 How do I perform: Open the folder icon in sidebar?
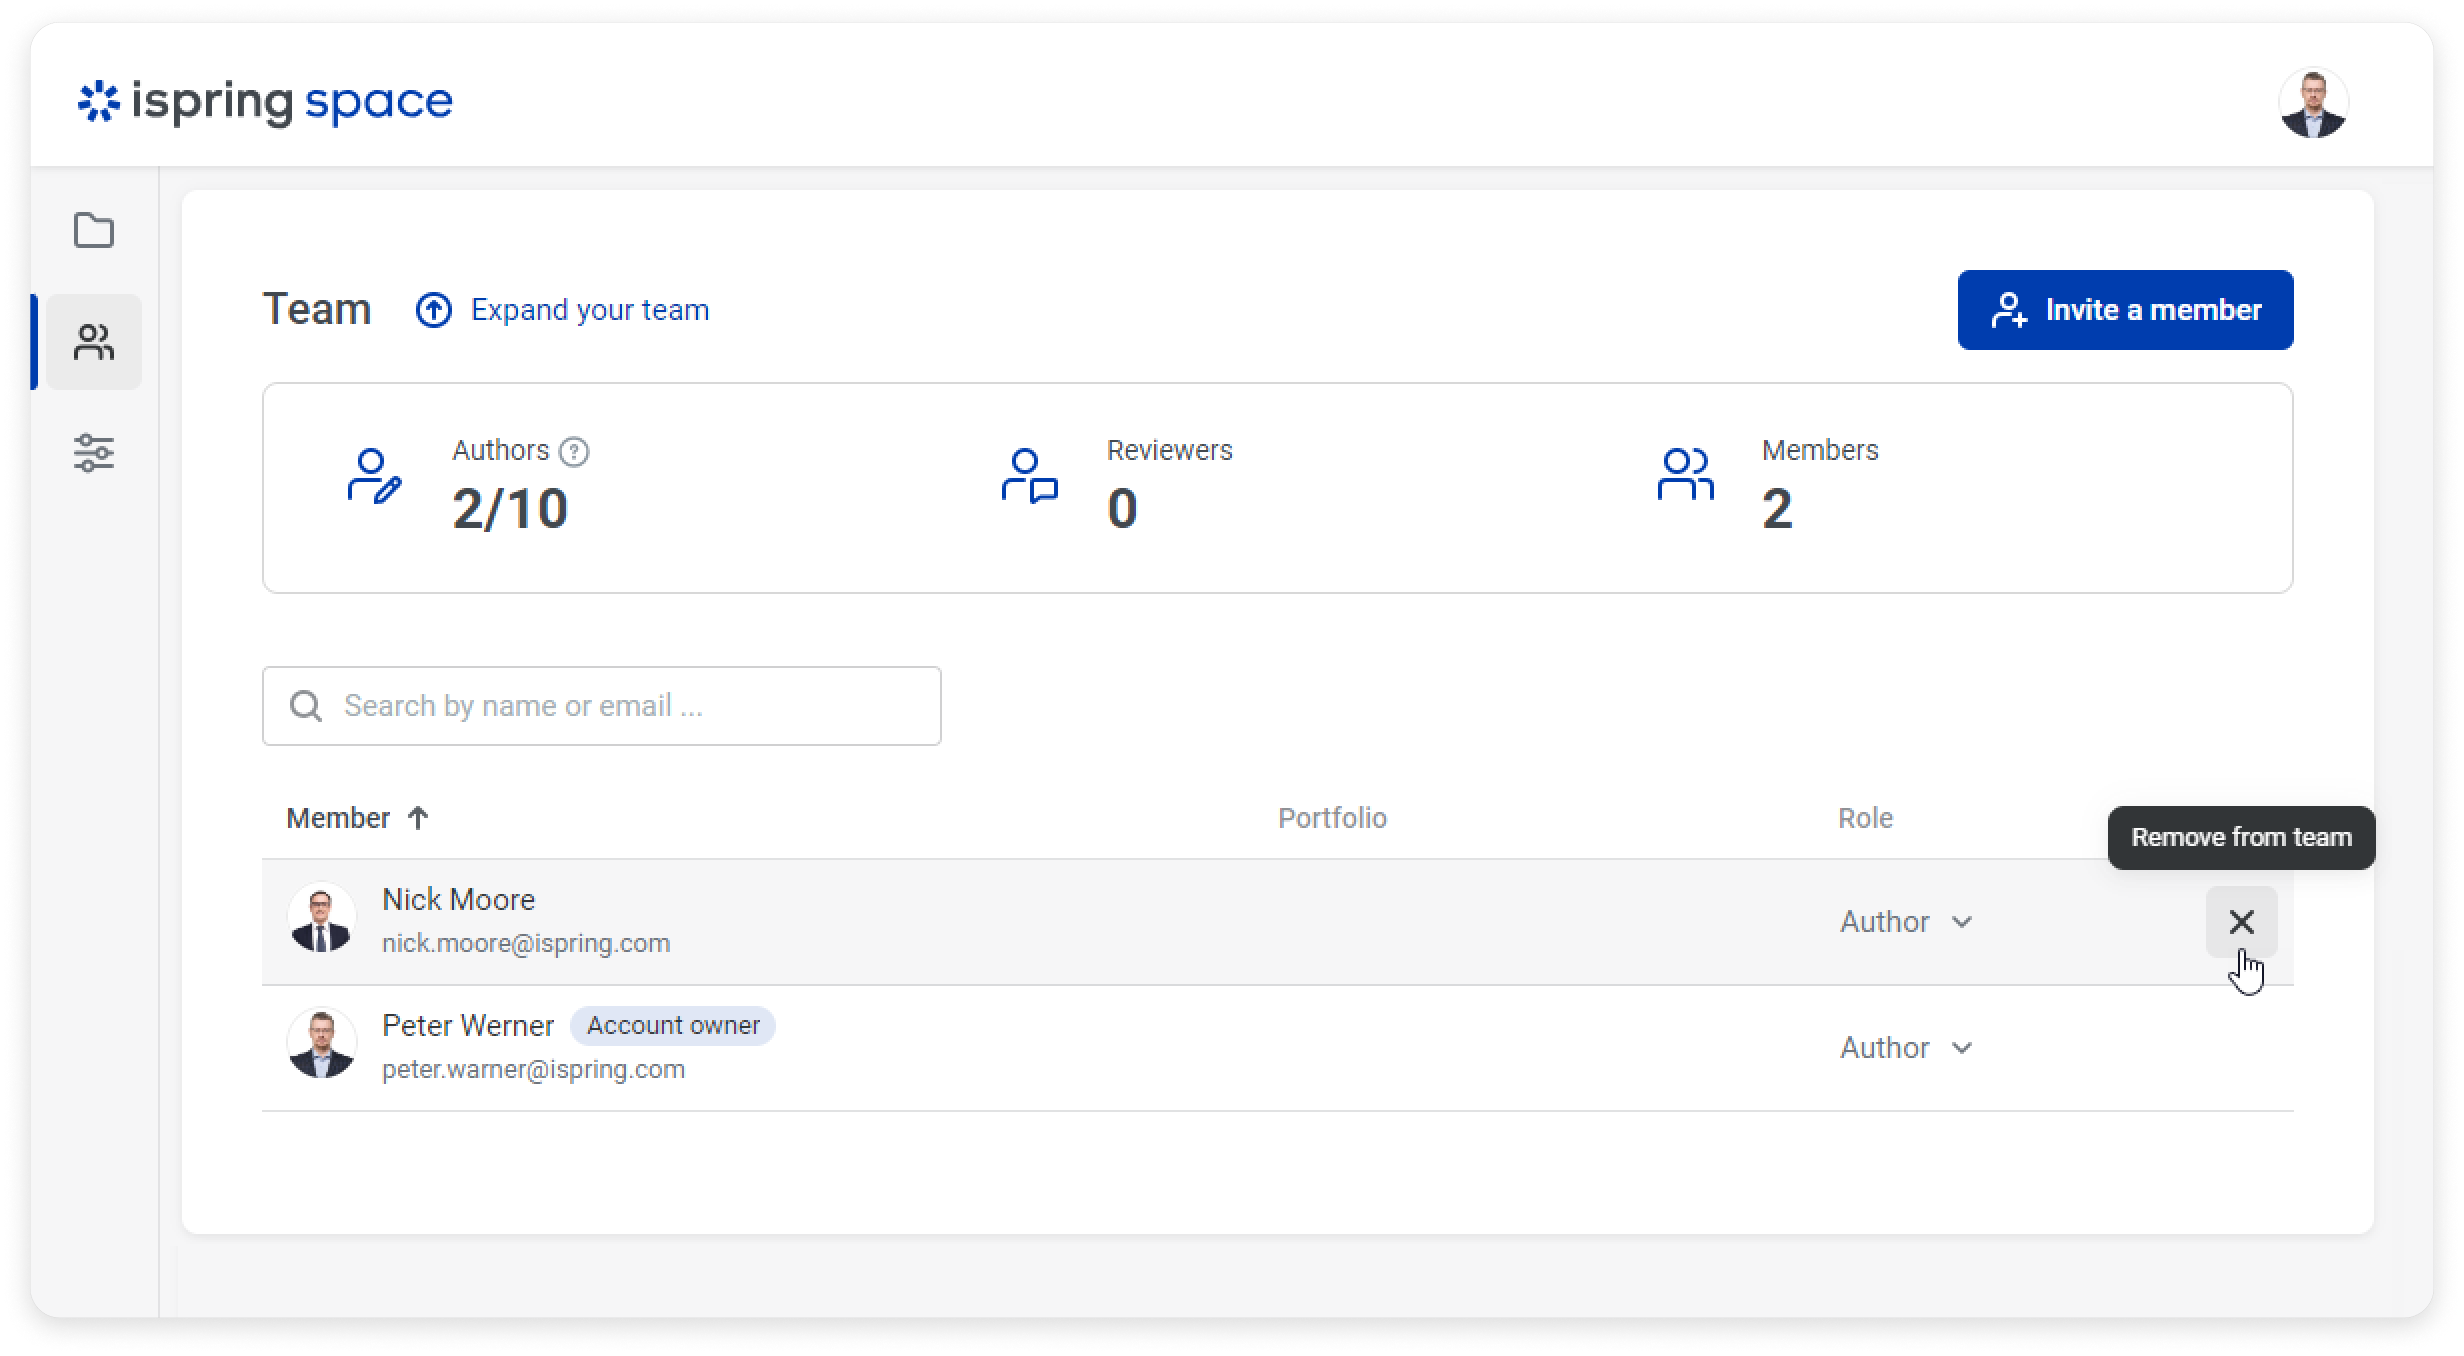(94, 231)
